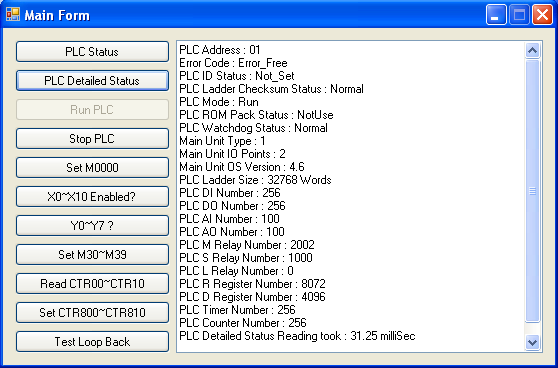Click 'PLC AI Number : 100' line
The height and width of the screenshot is (368, 558).
point(229,219)
